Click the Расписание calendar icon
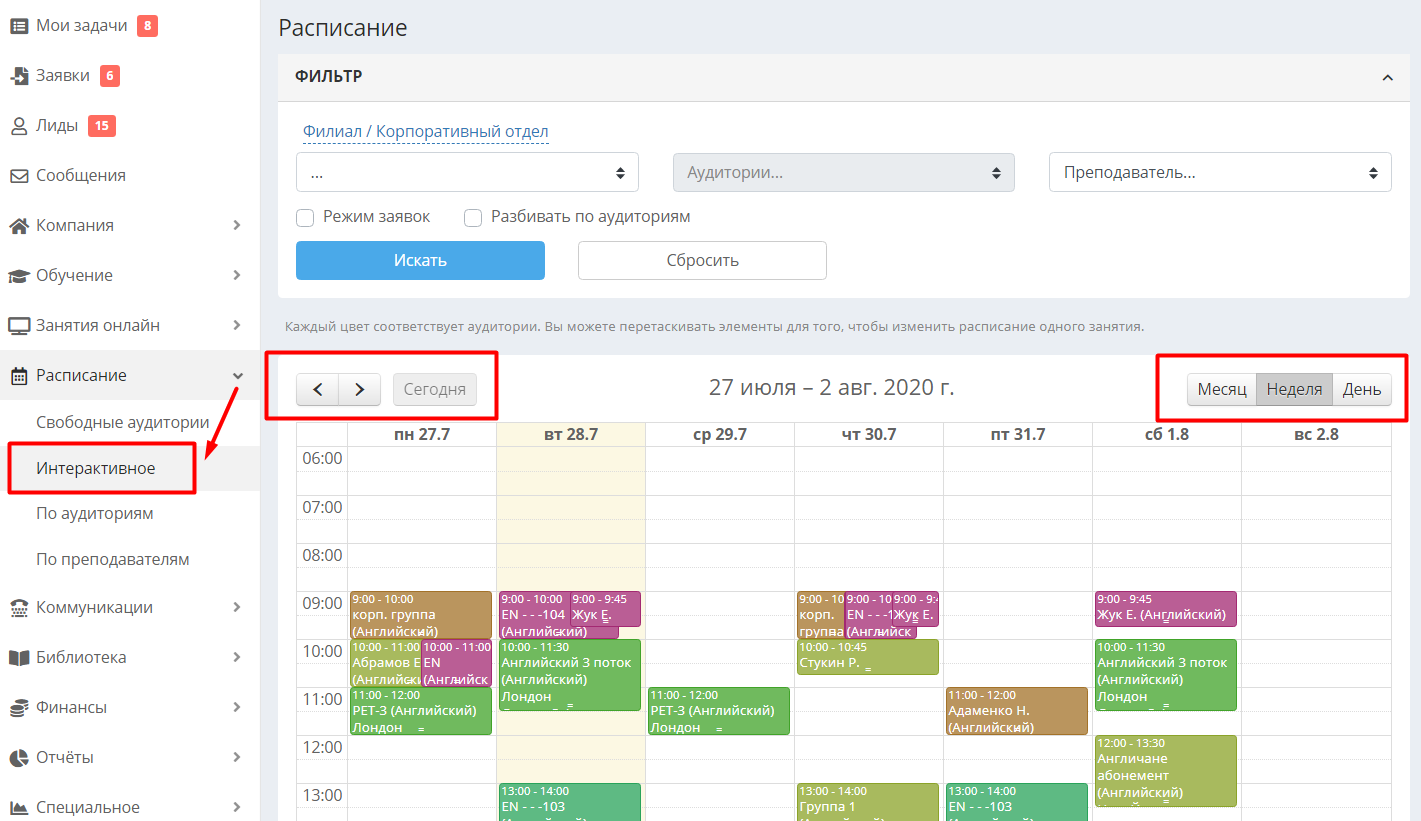Image resolution: width=1421 pixels, height=821 pixels. click(19, 376)
